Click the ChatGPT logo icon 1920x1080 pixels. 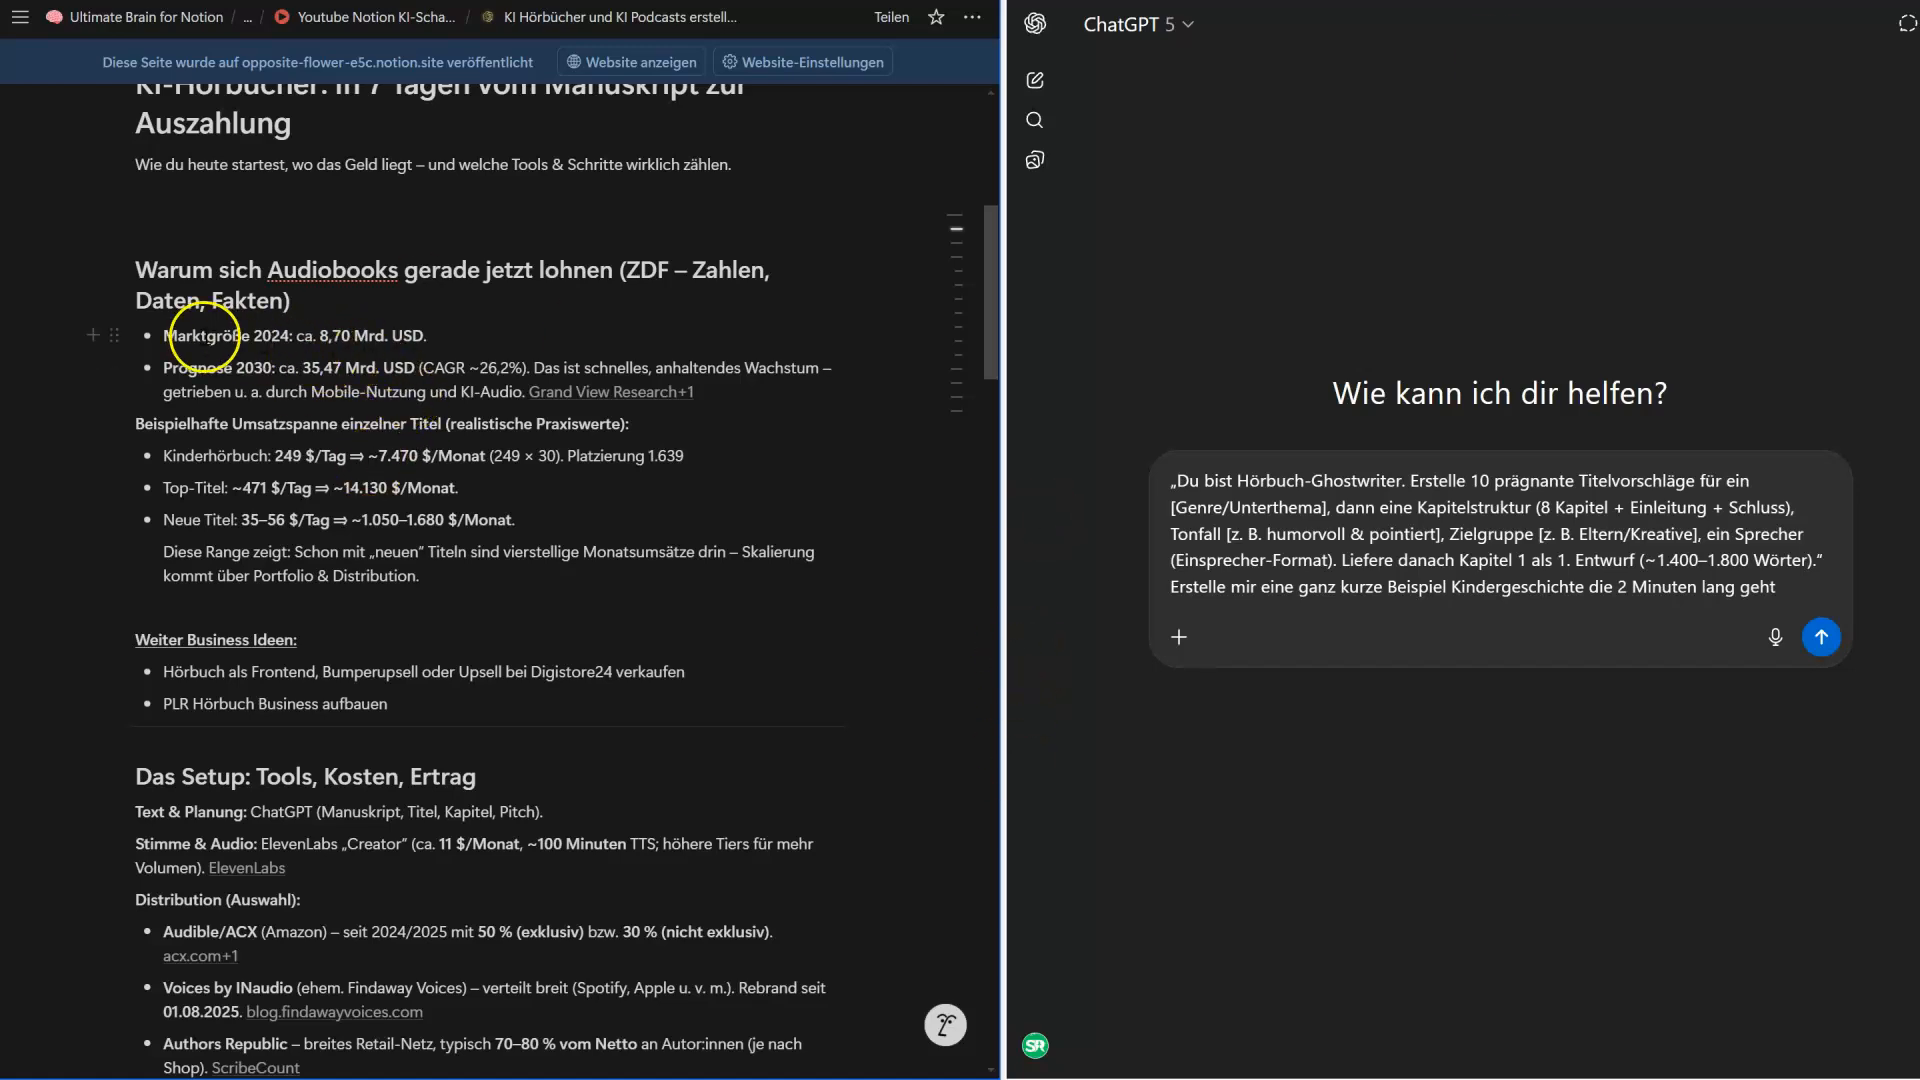[1035, 24]
